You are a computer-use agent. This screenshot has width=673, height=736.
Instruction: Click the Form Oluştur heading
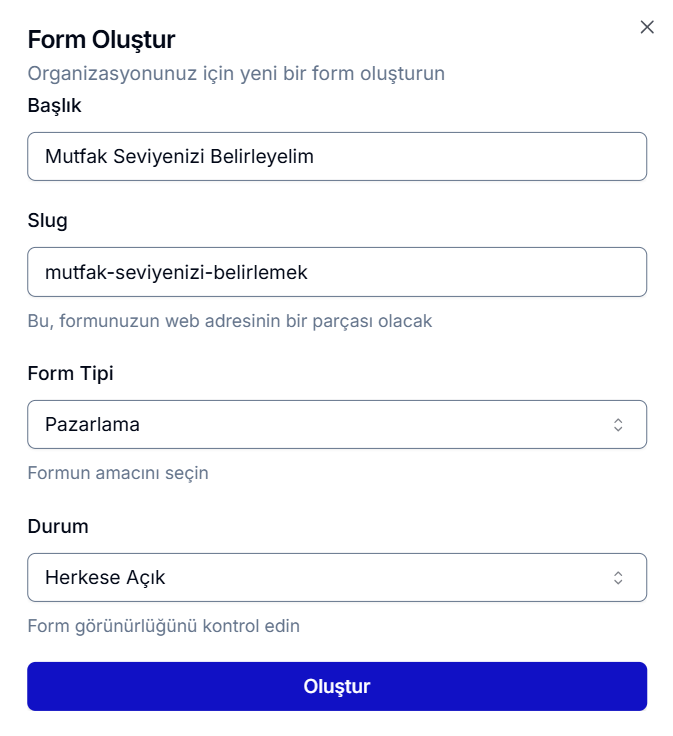(101, 40)
